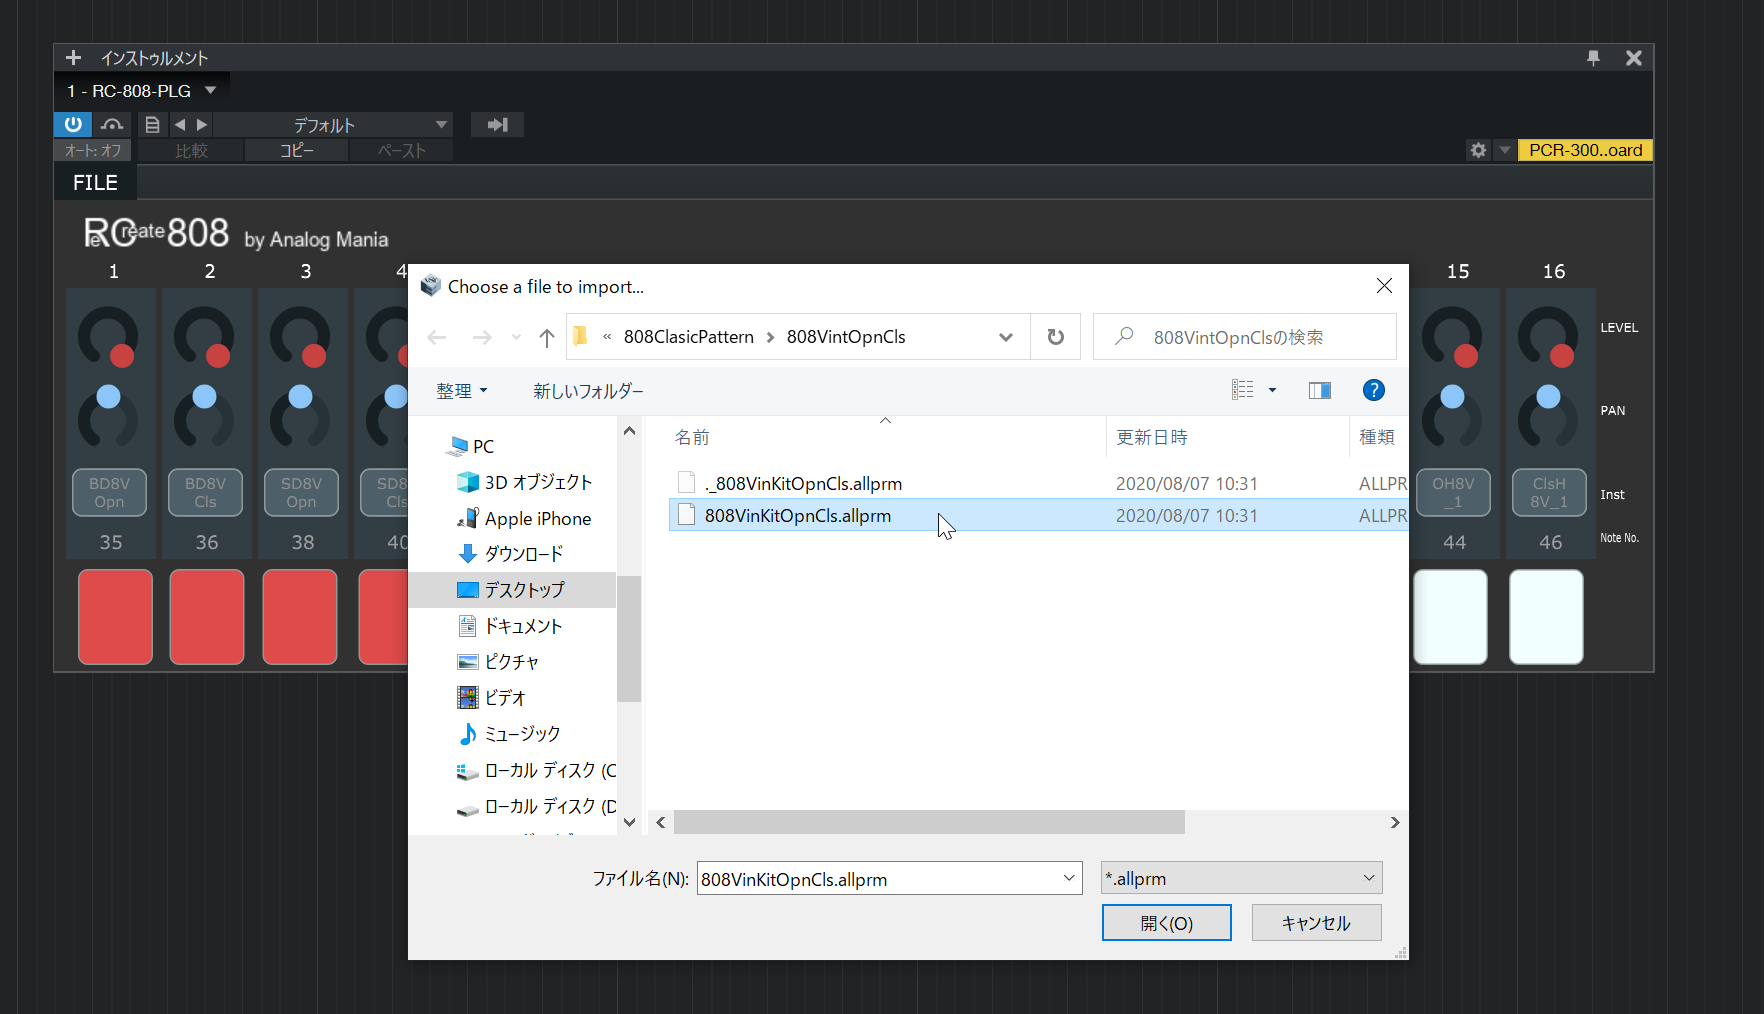
Task: Adjust channel 1 PAN knob
Action: [x=108, y=416]
